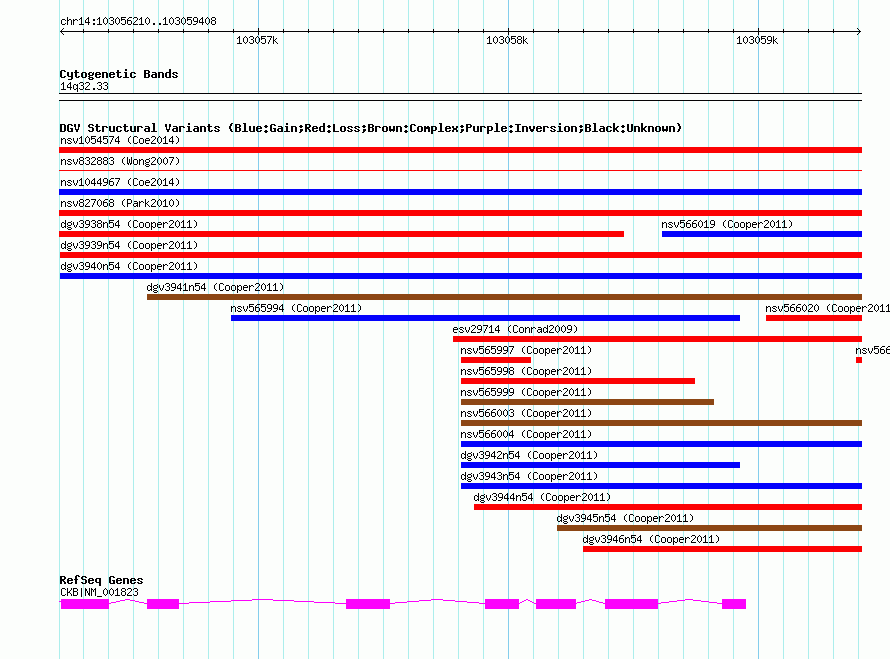890x659 pixels.
Task: Click the 14q32.33 cytogenetic band label
Action: click(84, 86)
